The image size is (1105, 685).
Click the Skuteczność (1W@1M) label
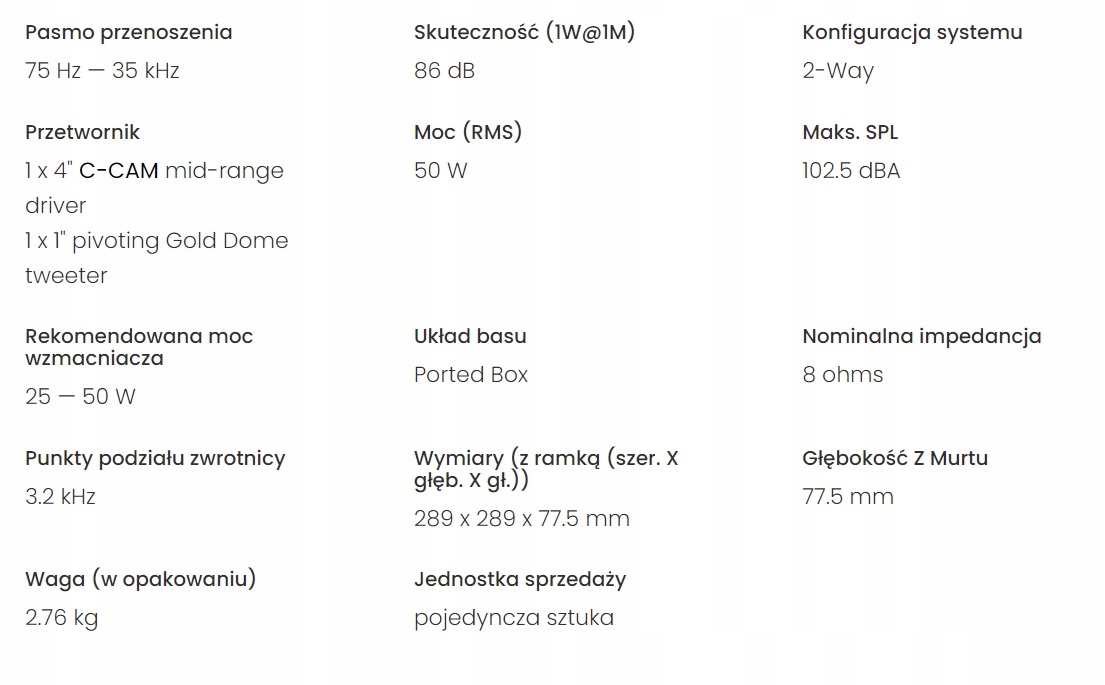tap(524, 32)
